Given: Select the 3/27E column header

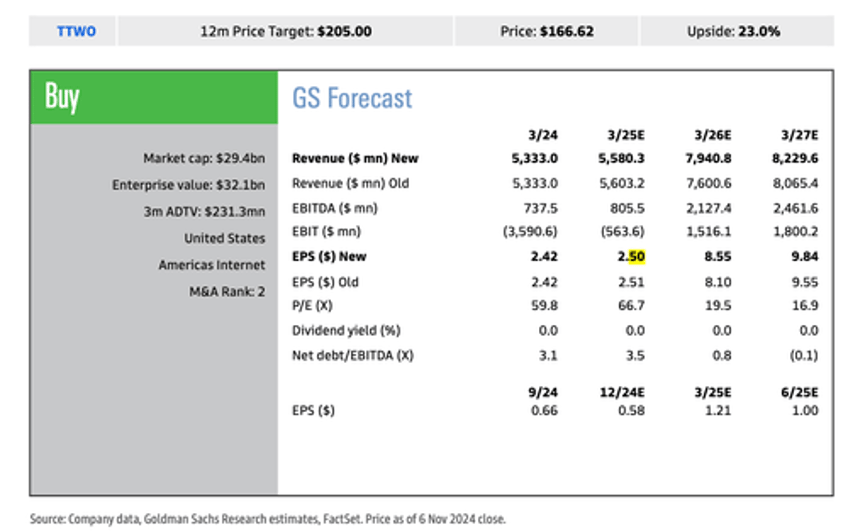Looking at the screenshot, I should click(x=801, y=135).
